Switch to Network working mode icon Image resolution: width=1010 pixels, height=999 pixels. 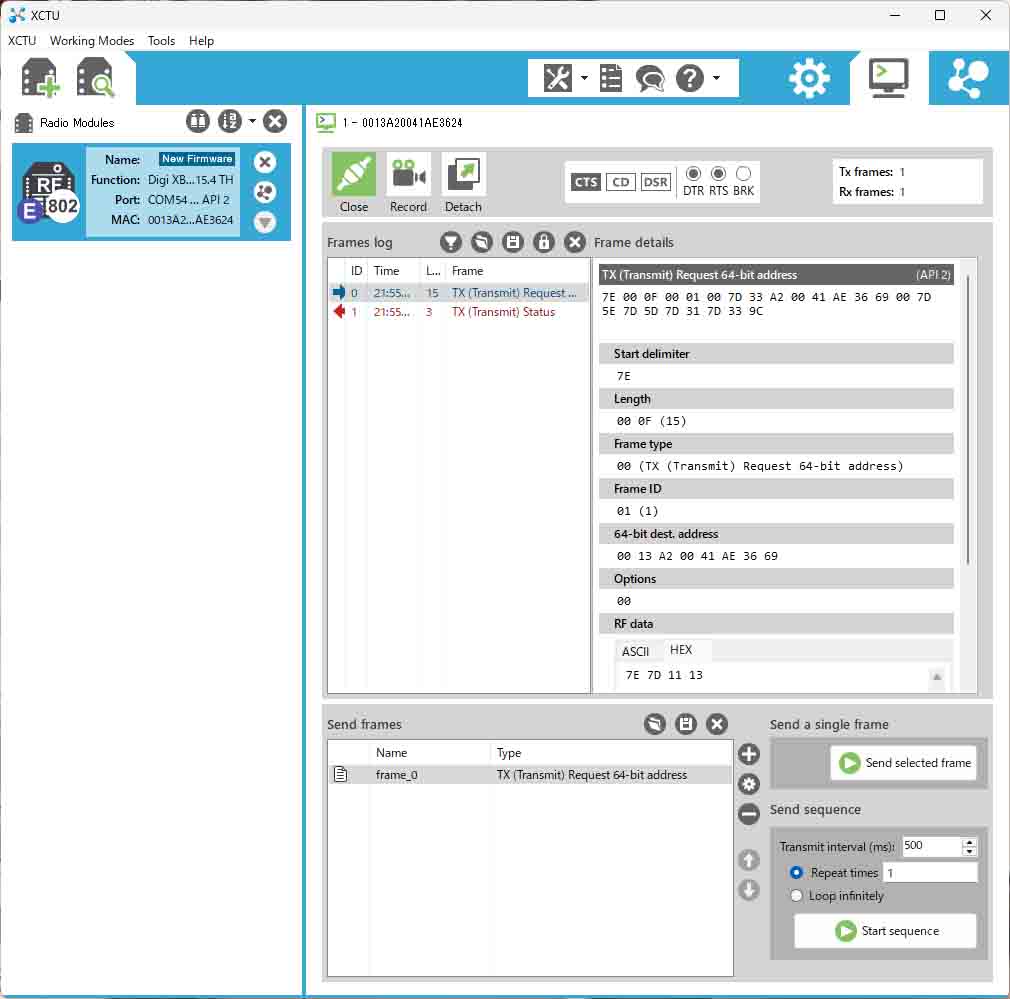968,78
